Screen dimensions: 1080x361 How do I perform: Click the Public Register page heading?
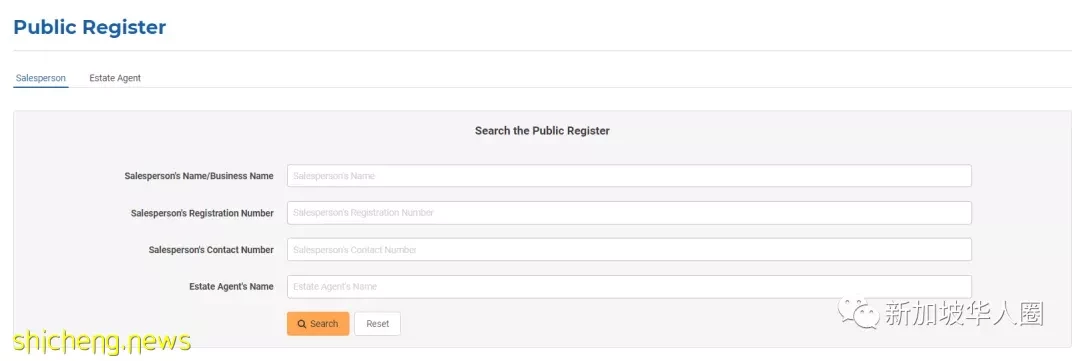(x=90, y=28)
